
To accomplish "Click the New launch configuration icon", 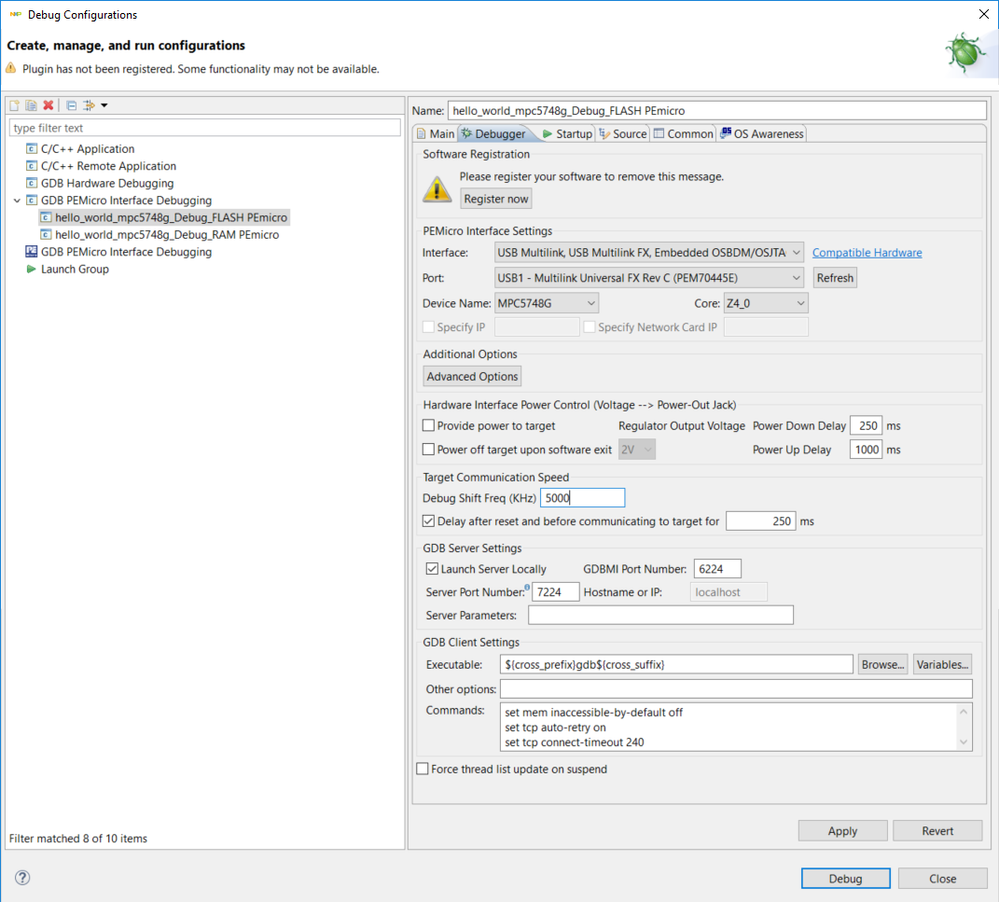I will point(15,105).
